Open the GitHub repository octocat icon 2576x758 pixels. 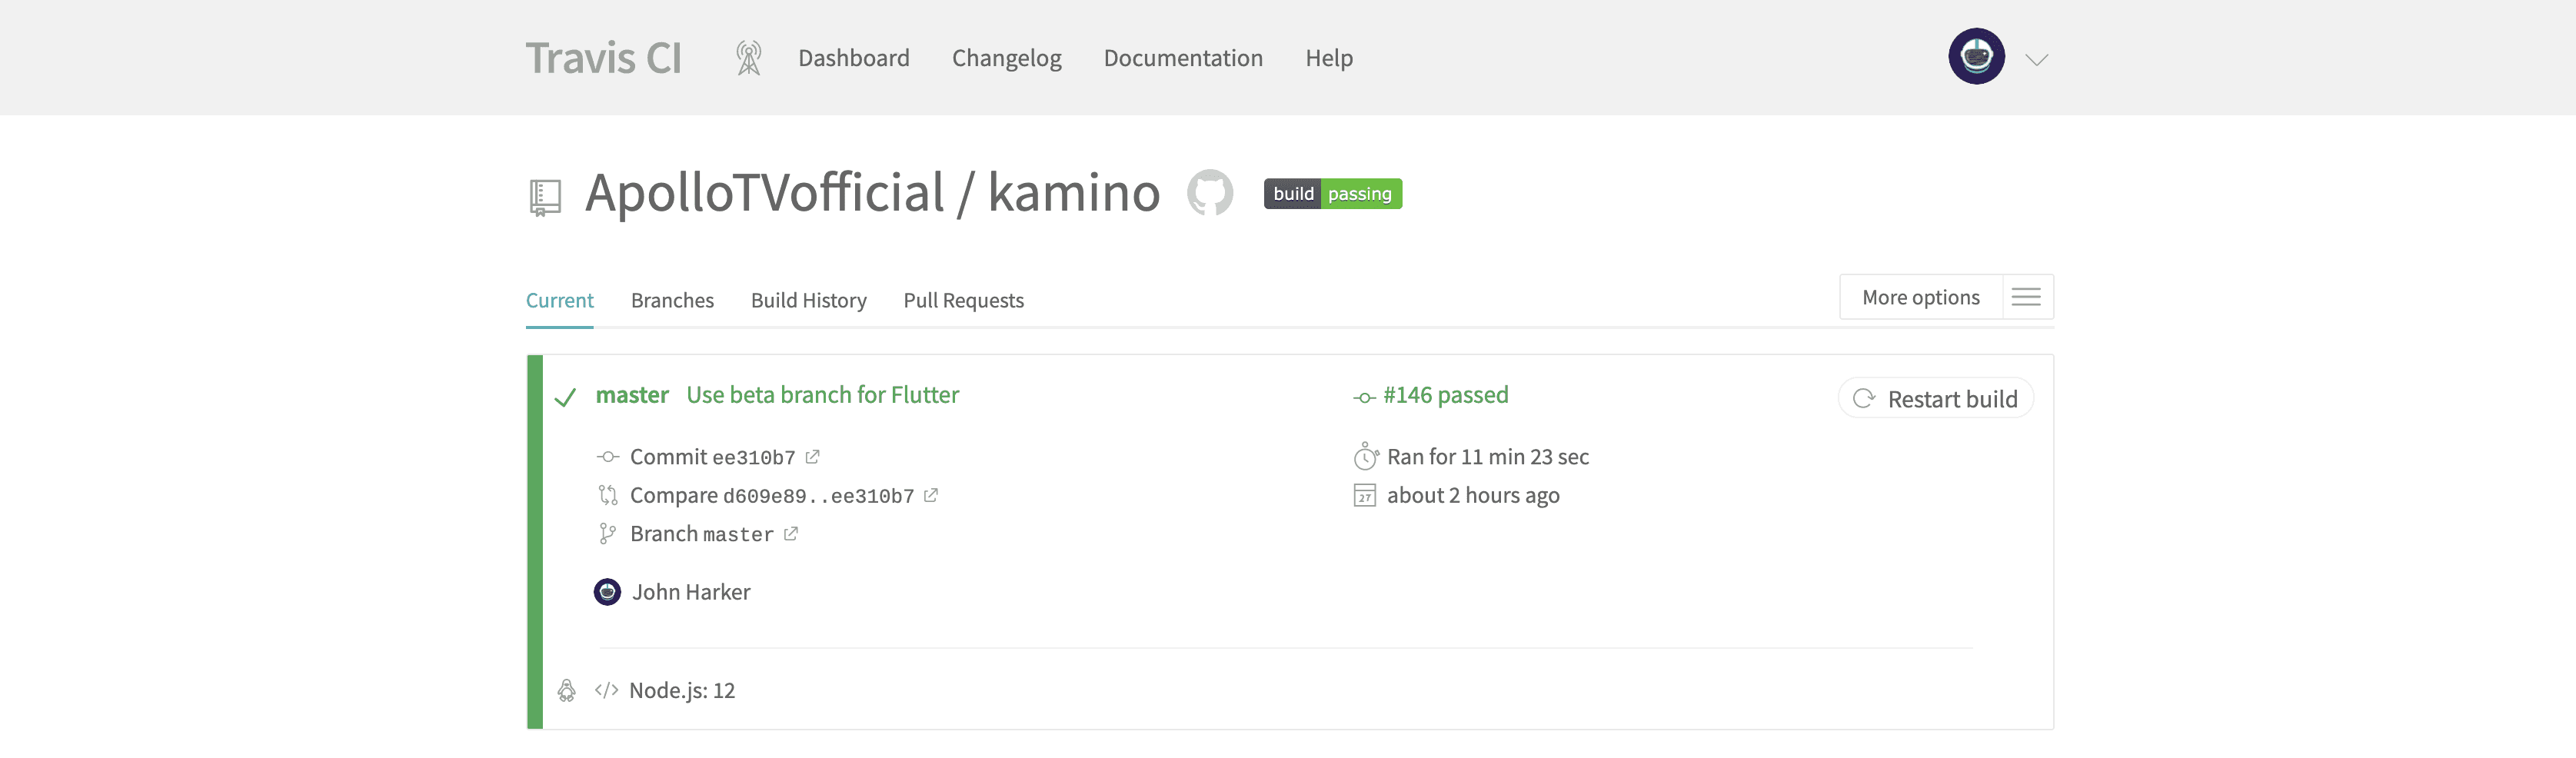[x=1210, y=192]
